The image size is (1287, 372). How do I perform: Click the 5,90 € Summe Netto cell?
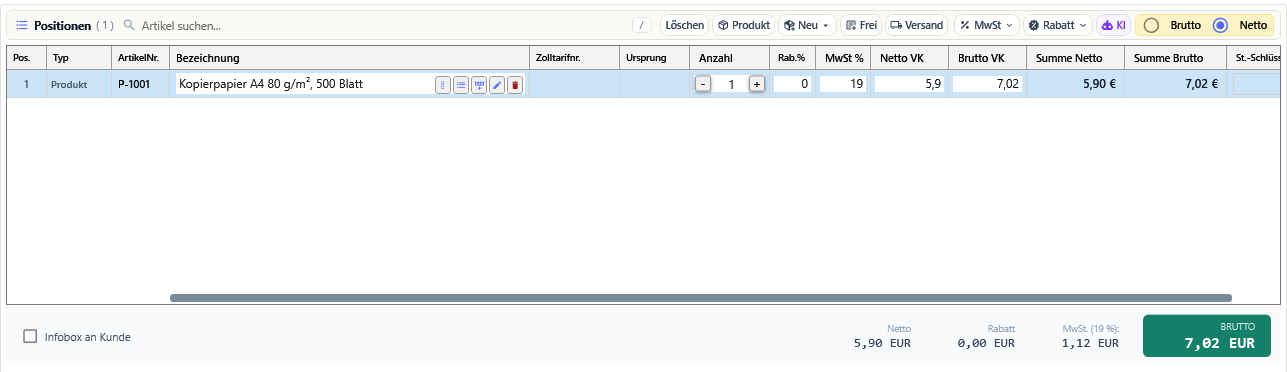point(1076,84)
